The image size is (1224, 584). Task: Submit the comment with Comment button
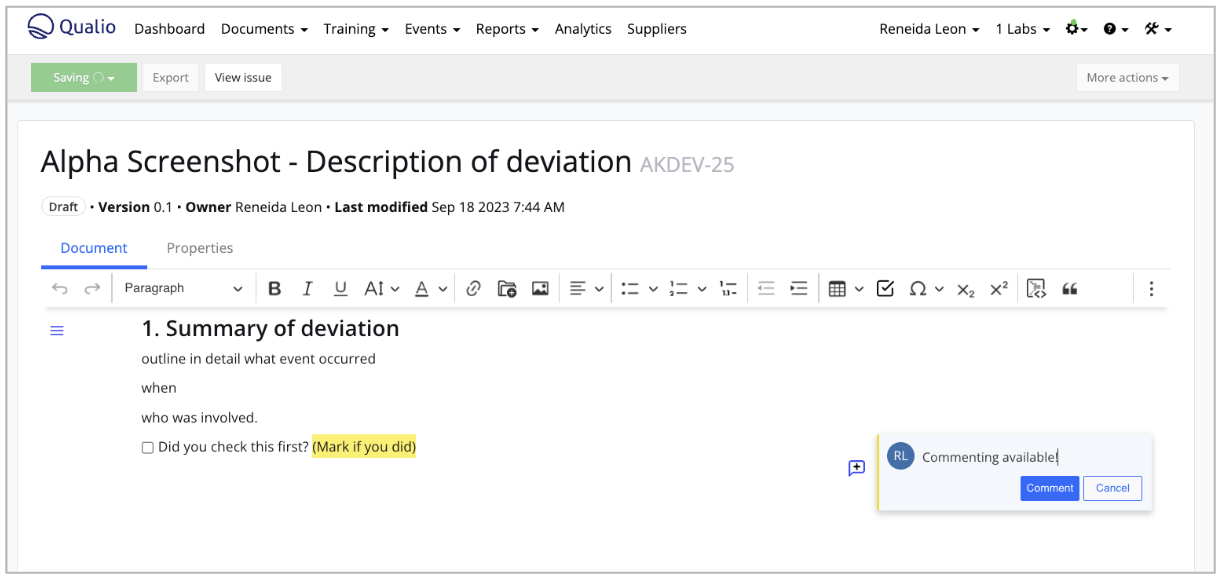1049,488
